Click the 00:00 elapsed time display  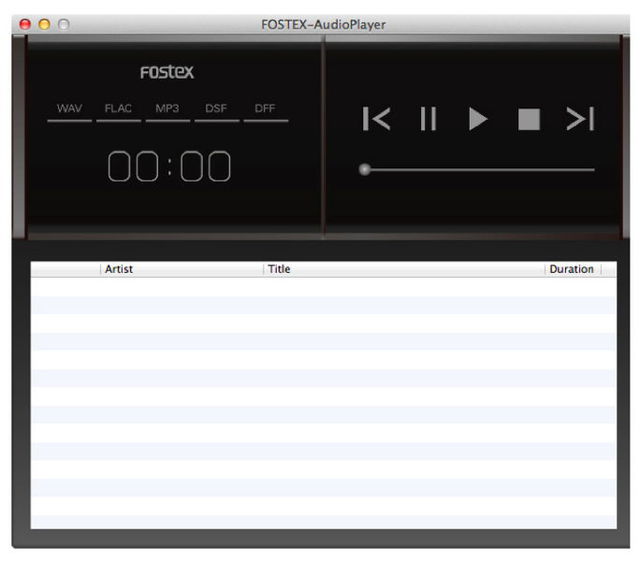point(169,166)
